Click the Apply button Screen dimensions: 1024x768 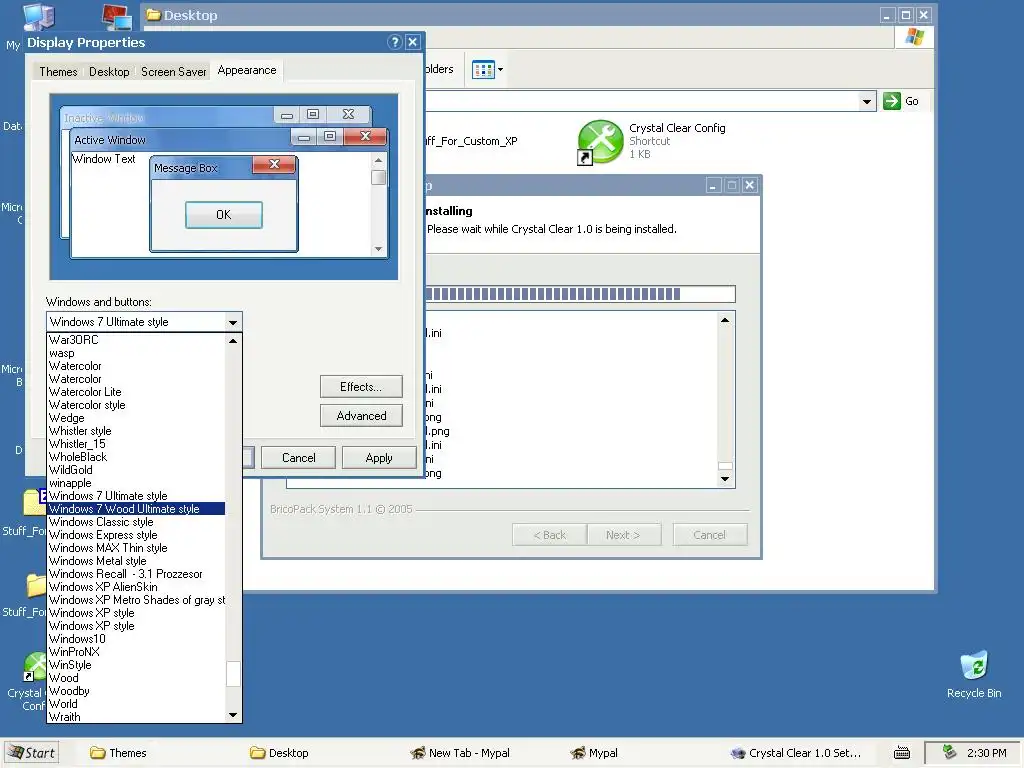pyautogui.click(x=379, y=458)
